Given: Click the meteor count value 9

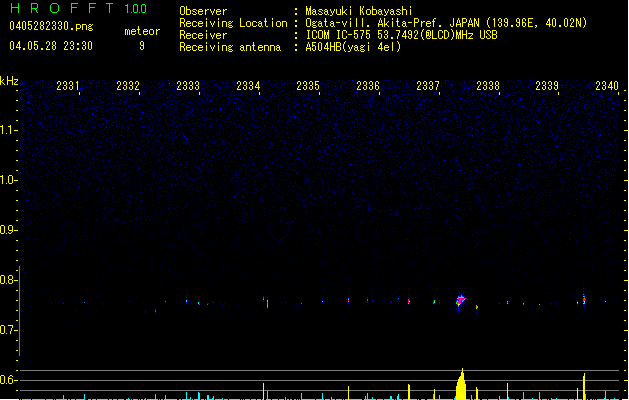Looking at the screenshot, I should pos(142,46).
